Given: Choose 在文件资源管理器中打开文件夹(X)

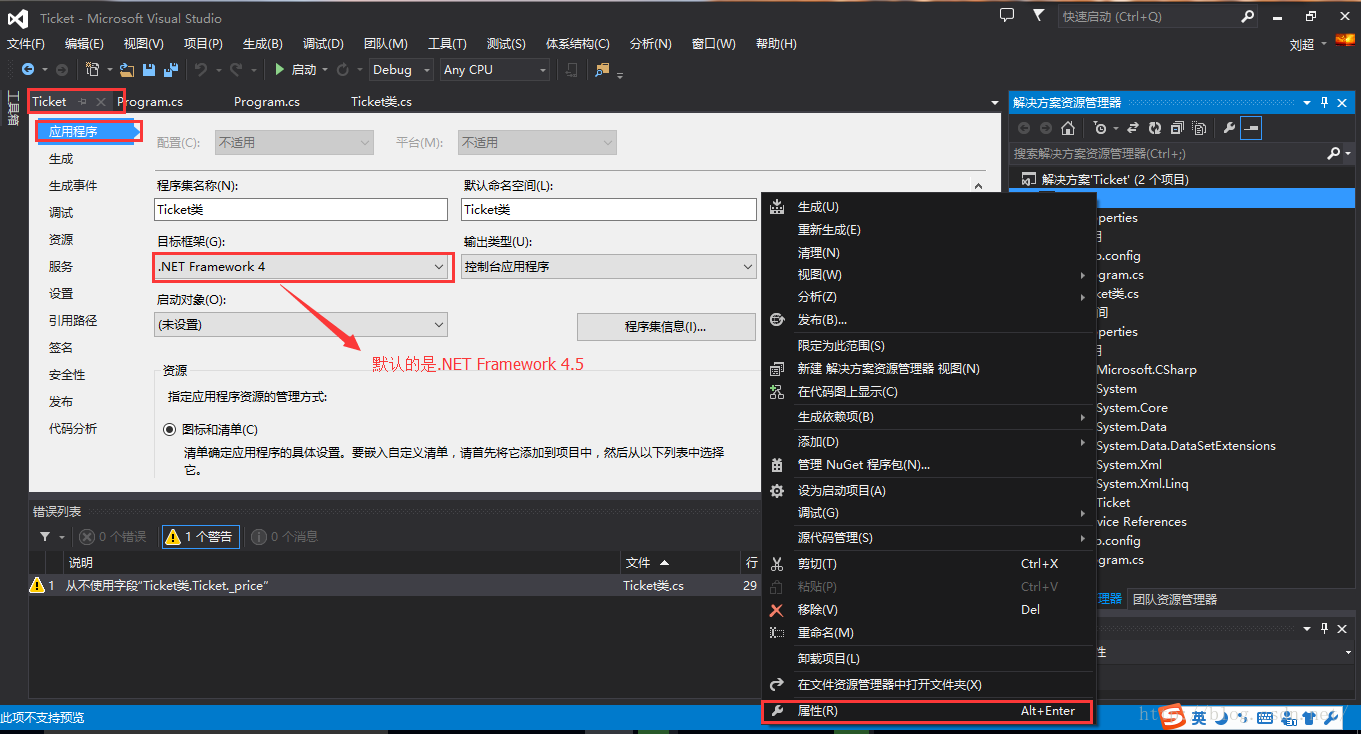Looking at the screenshot, I should click(929, 685).
